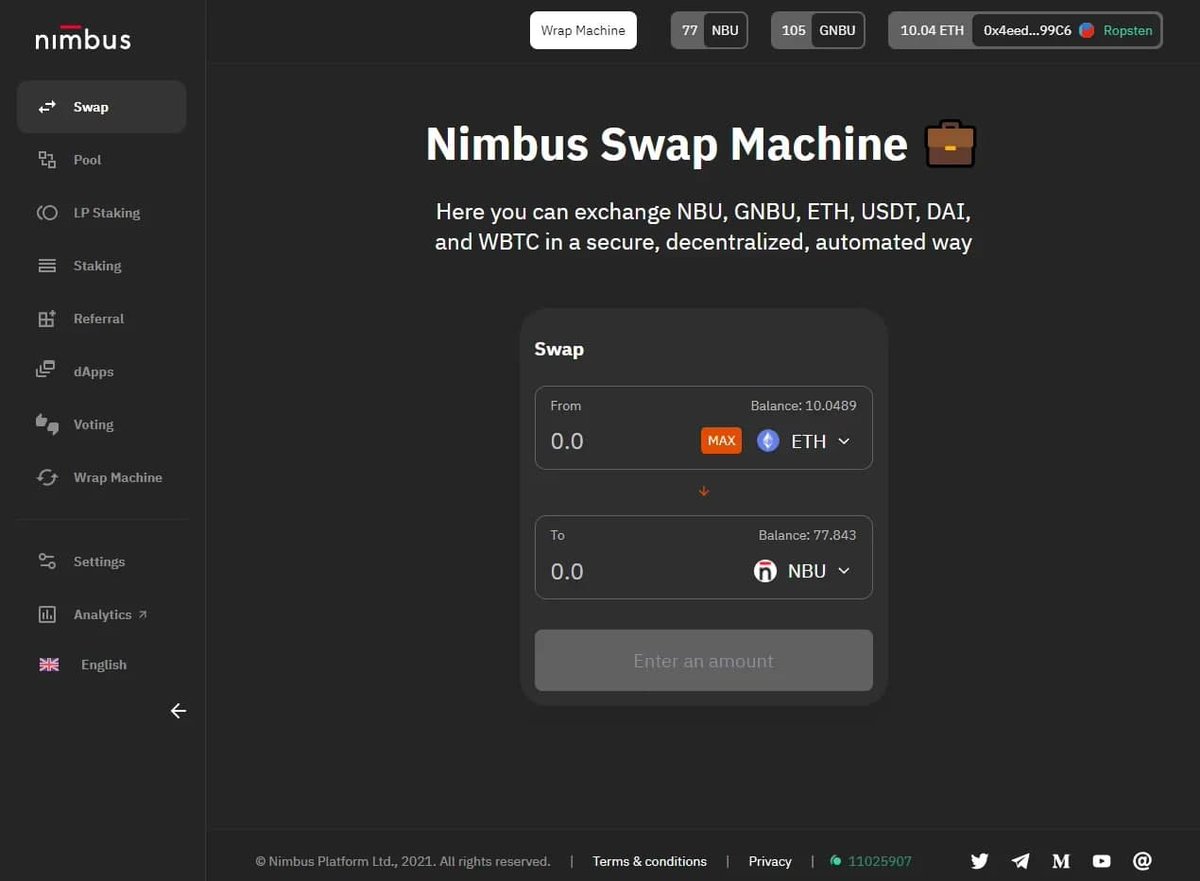
Task: Collapse the sidebar with the left arrow
Action: click(x=178, y=711)
